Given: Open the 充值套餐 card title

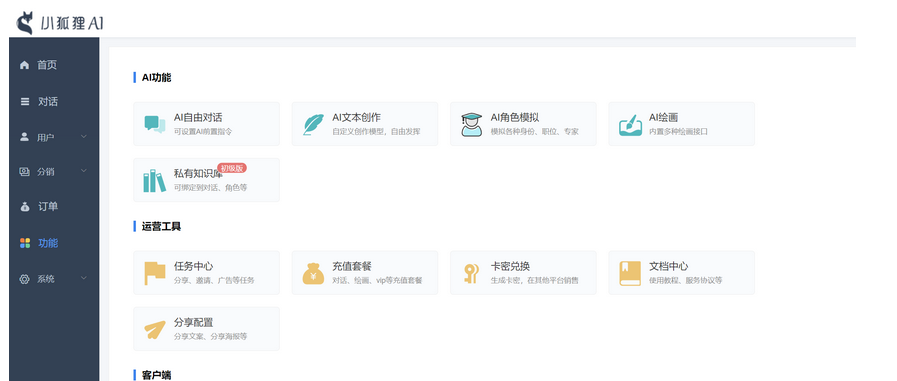Looking at the screenshot, I should (x=352, y=267).
